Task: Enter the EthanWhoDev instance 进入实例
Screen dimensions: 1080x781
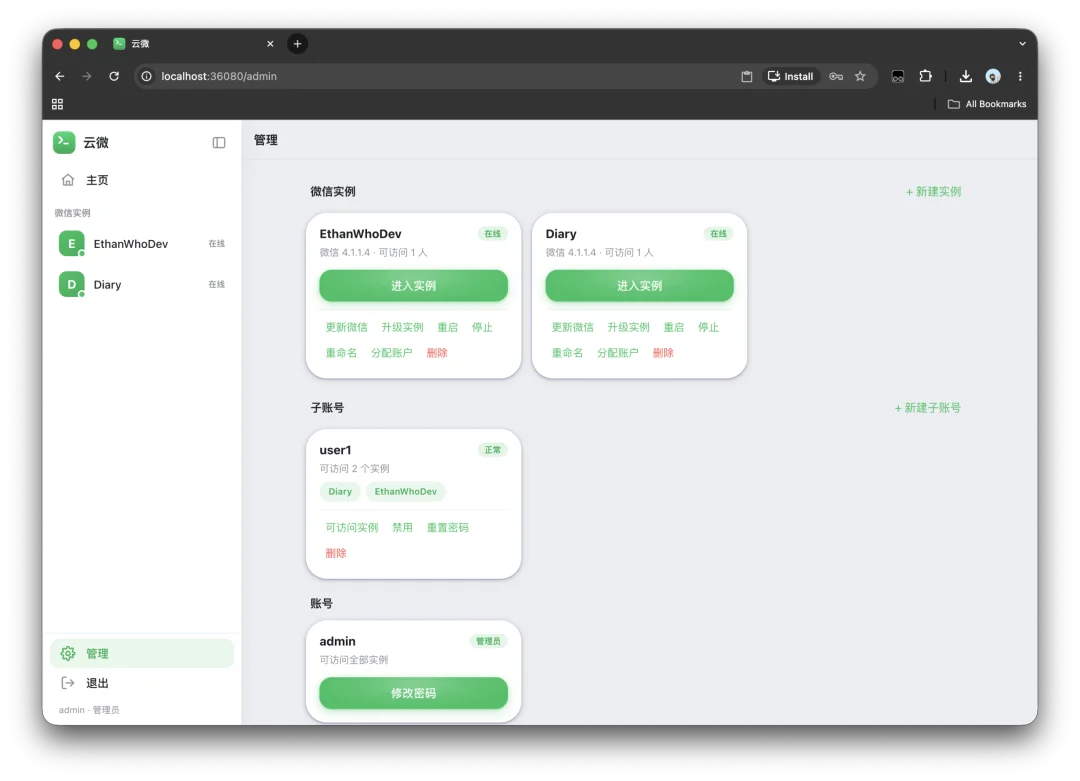Action: click(413, 286)
